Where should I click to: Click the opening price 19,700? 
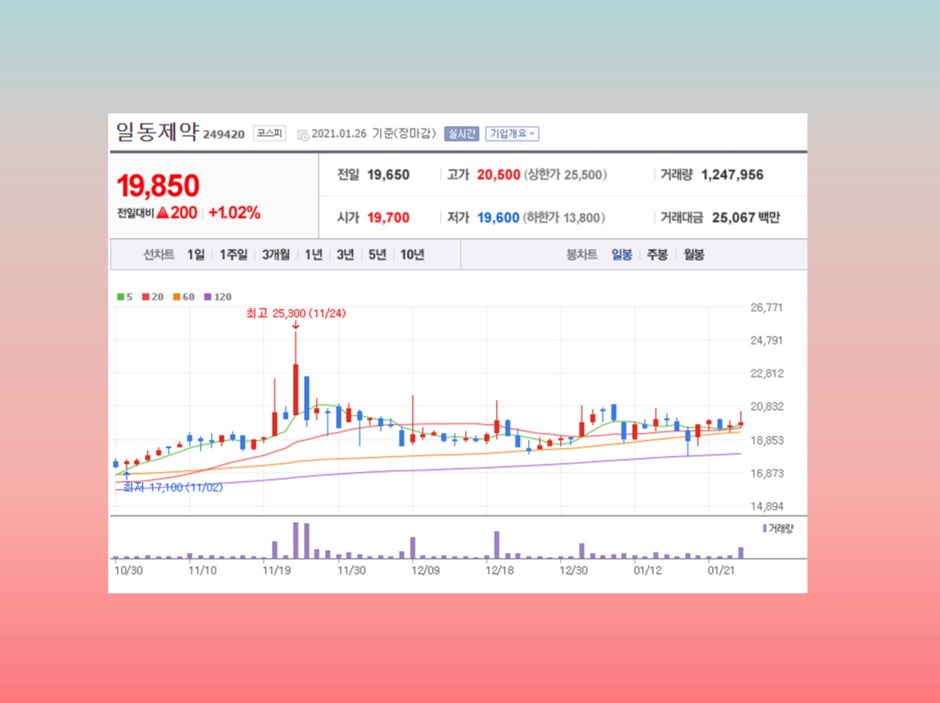(x=388, y=218)
